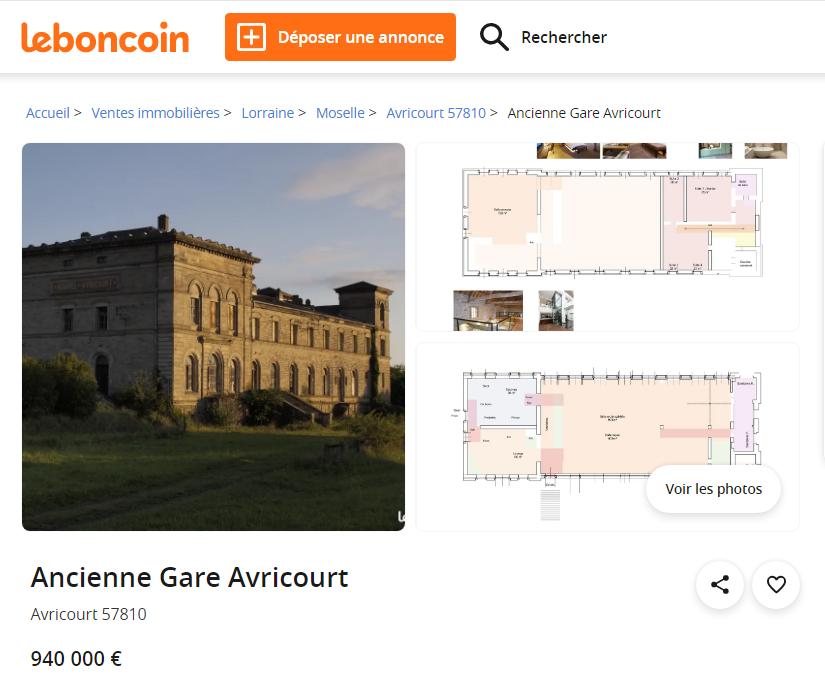Image resolution: width=825 pixels, height=680 pixels.
Task: Select the Lorraine breadcrumb link
Action: (267, 113)
